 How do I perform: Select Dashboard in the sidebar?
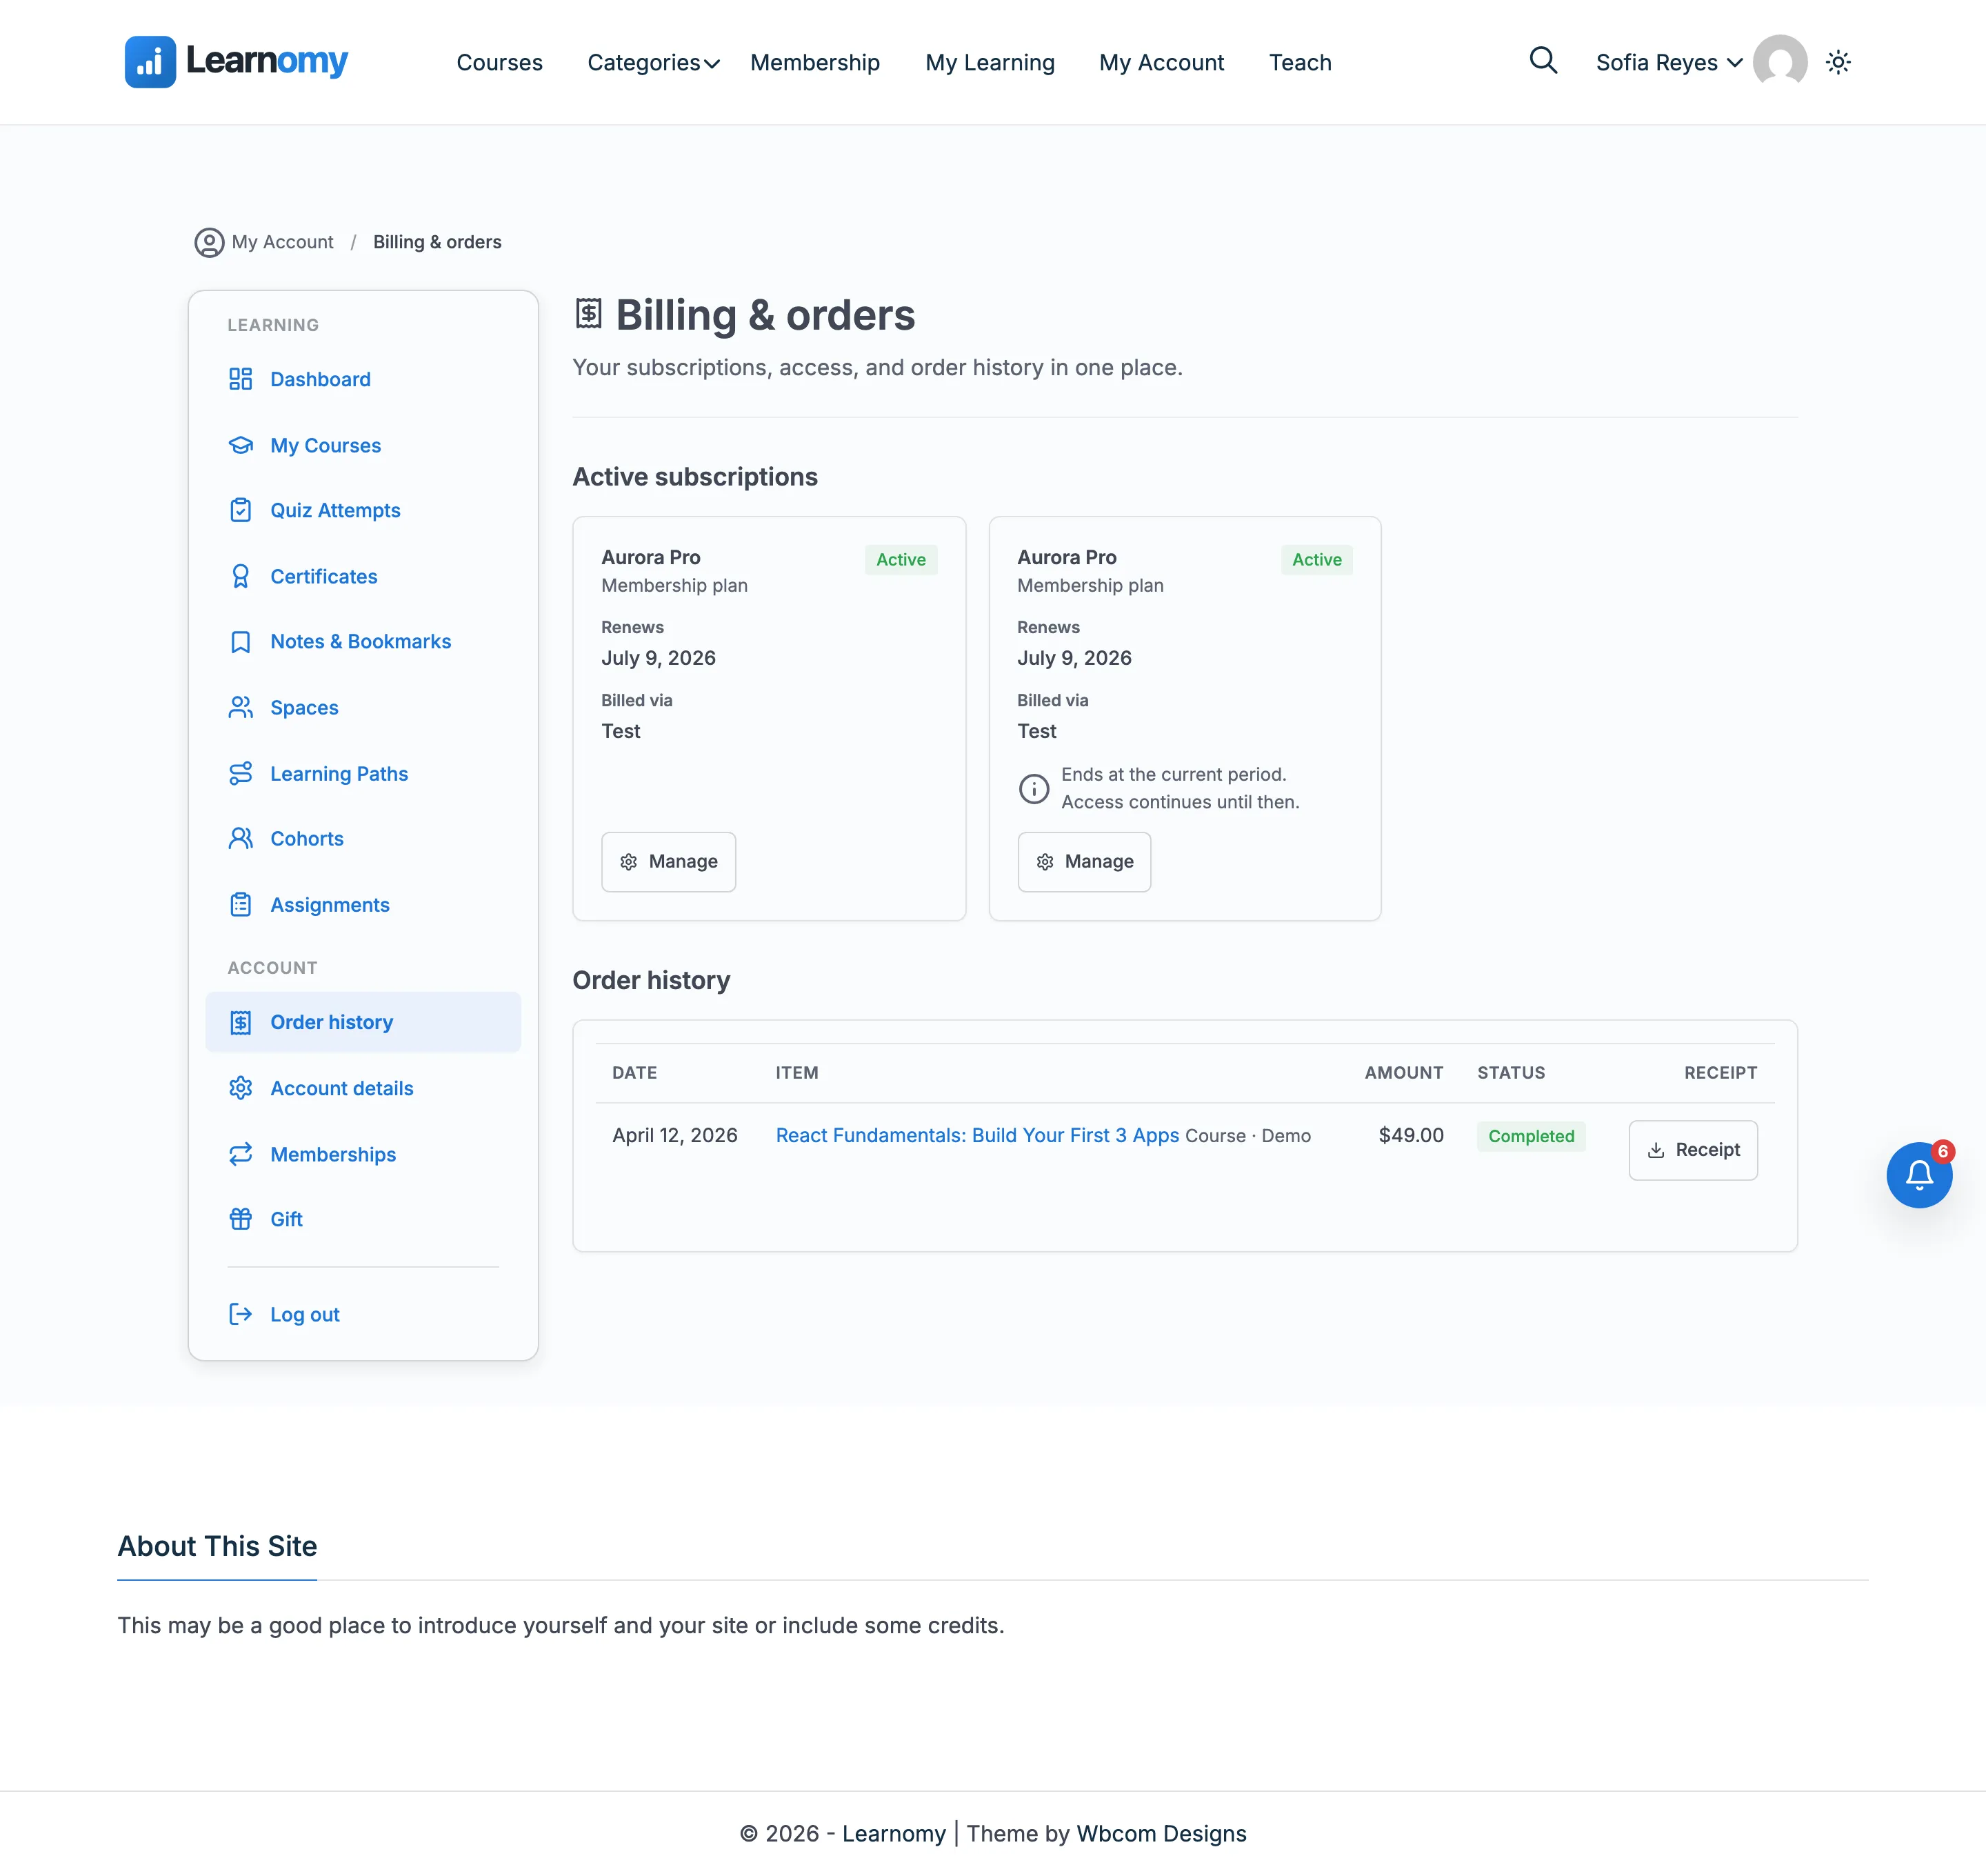[363, 379]
